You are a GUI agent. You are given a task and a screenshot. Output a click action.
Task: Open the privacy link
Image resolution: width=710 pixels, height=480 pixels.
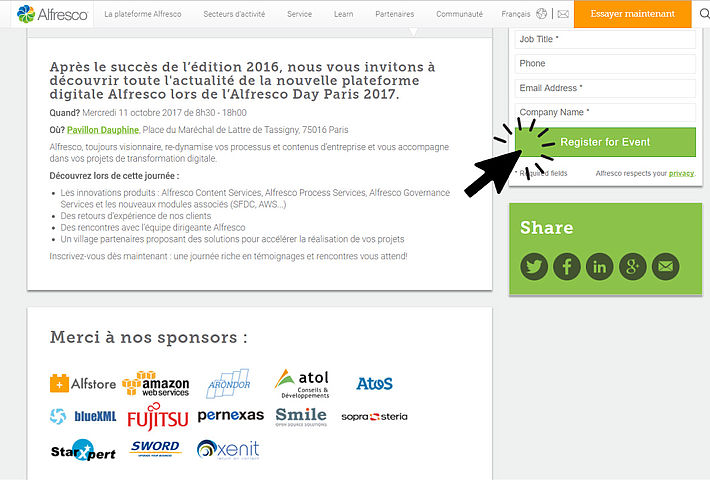point(681,173)
